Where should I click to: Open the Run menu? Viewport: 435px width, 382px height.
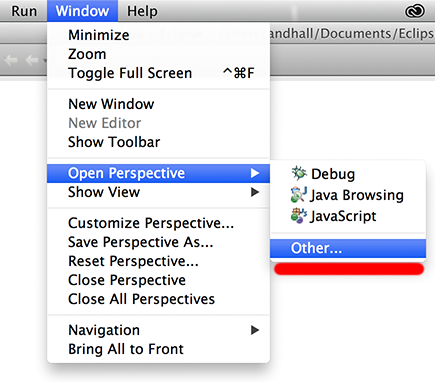[x=24, y=11]
